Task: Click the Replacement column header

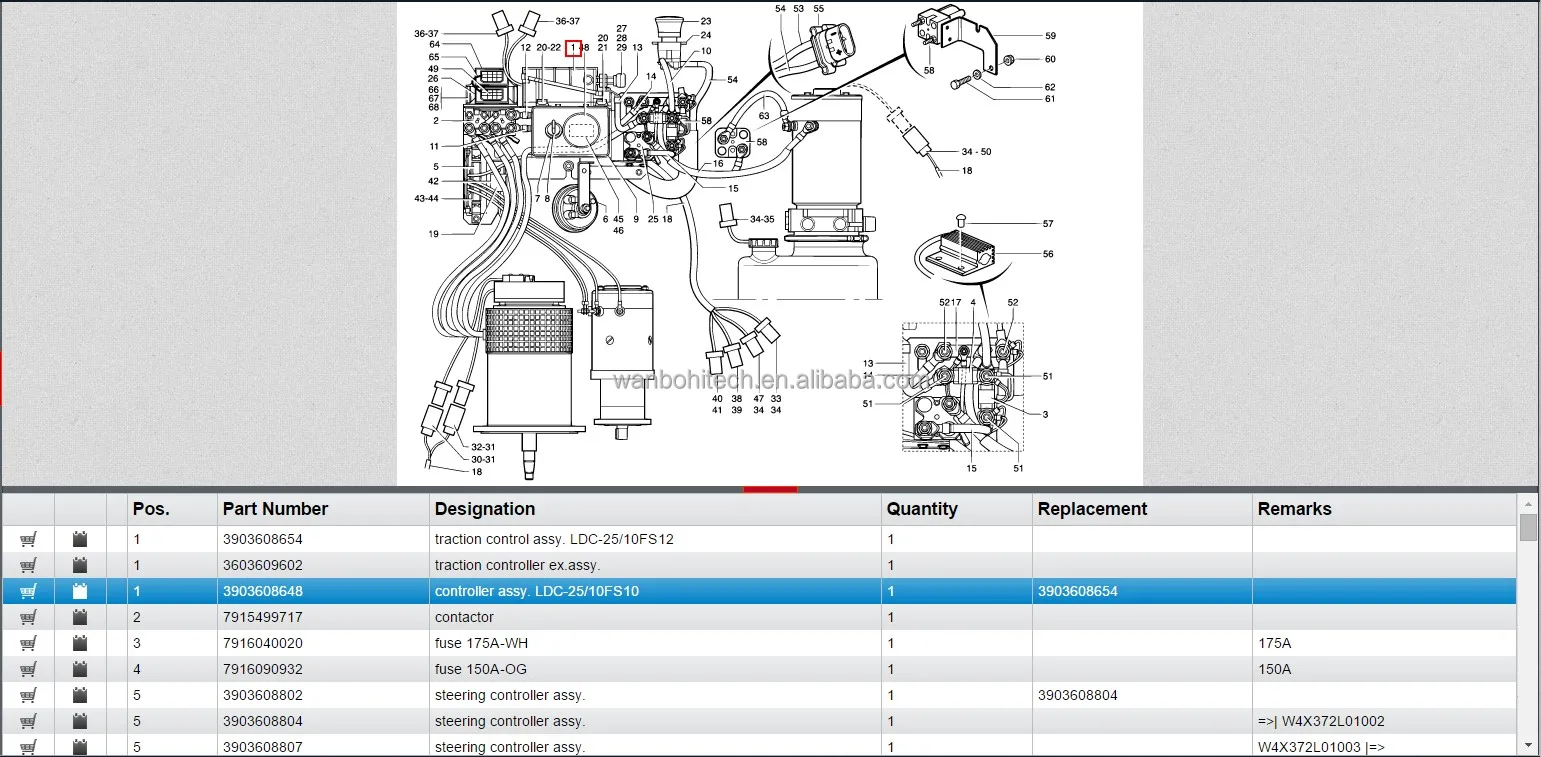Action: [1142, 509]
